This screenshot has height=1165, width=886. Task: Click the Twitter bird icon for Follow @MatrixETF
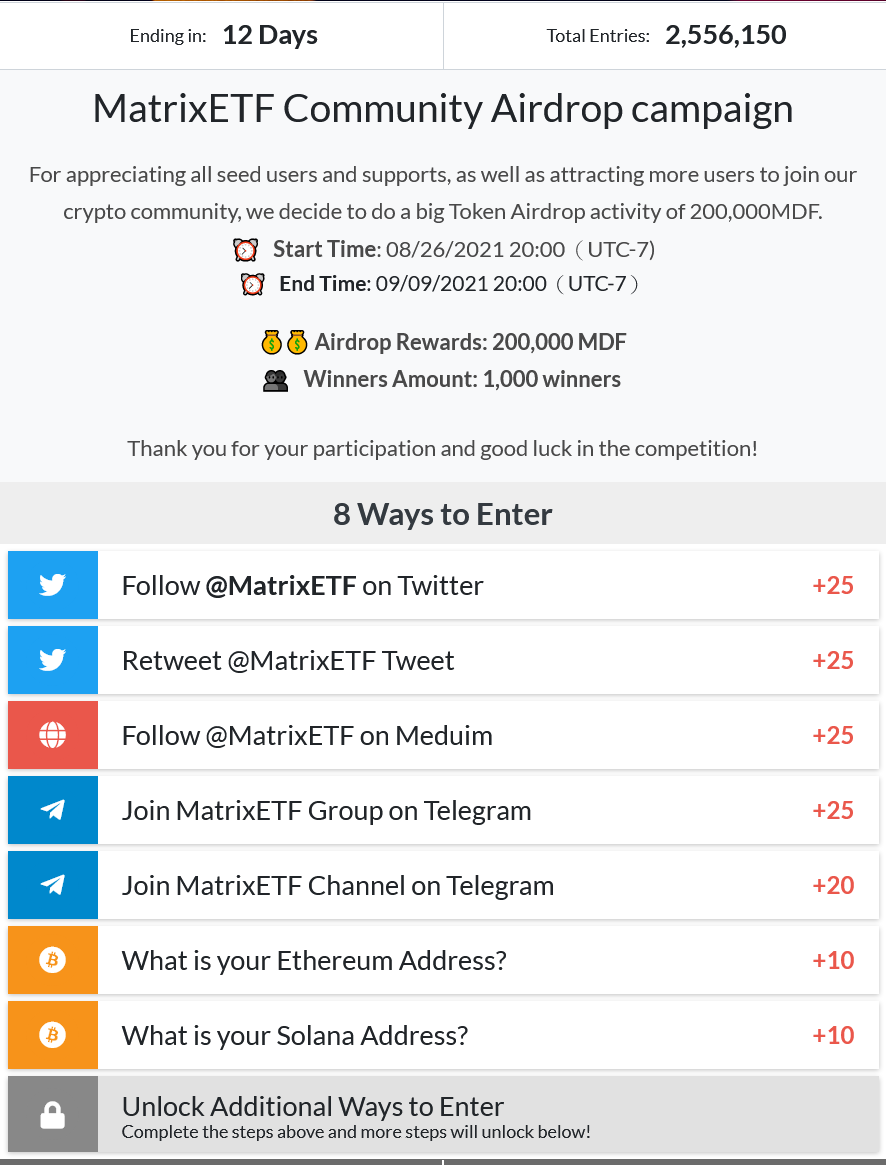(x=53, y=585)
